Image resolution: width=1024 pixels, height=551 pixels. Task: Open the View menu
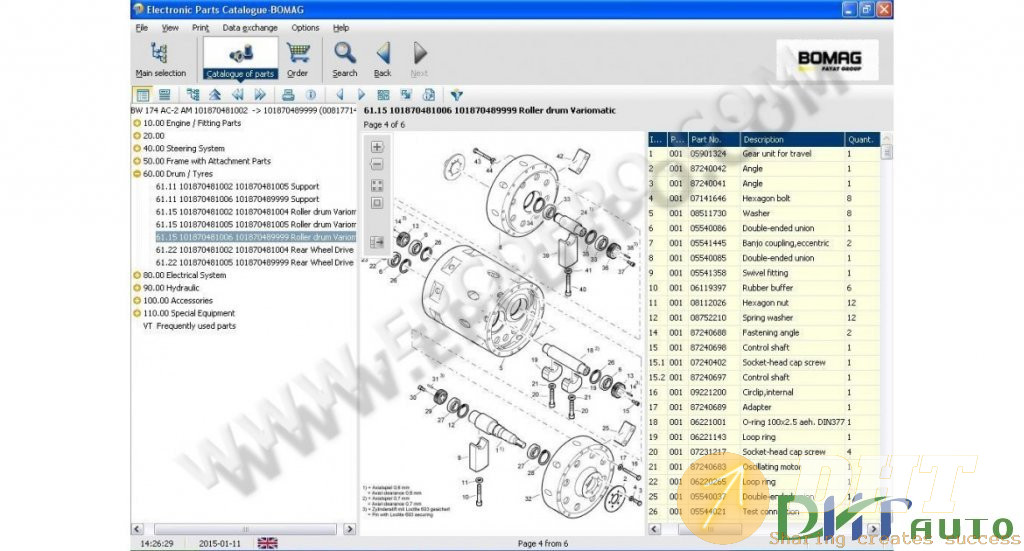click(170, 27)
